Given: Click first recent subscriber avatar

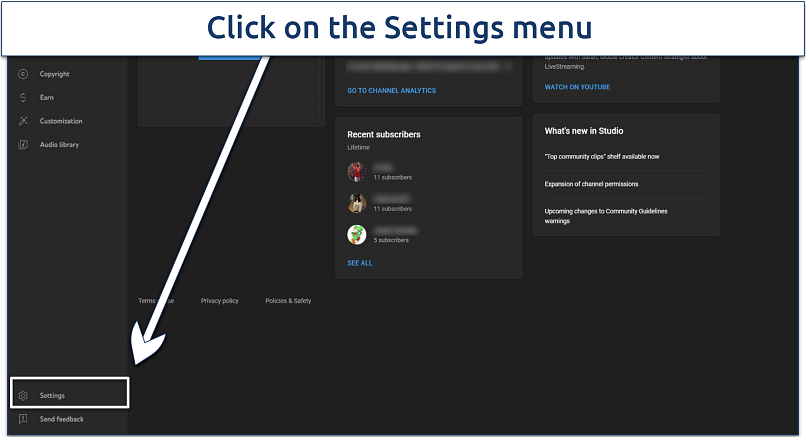Looking at the screenshot, I should click(x=357, y=172).
